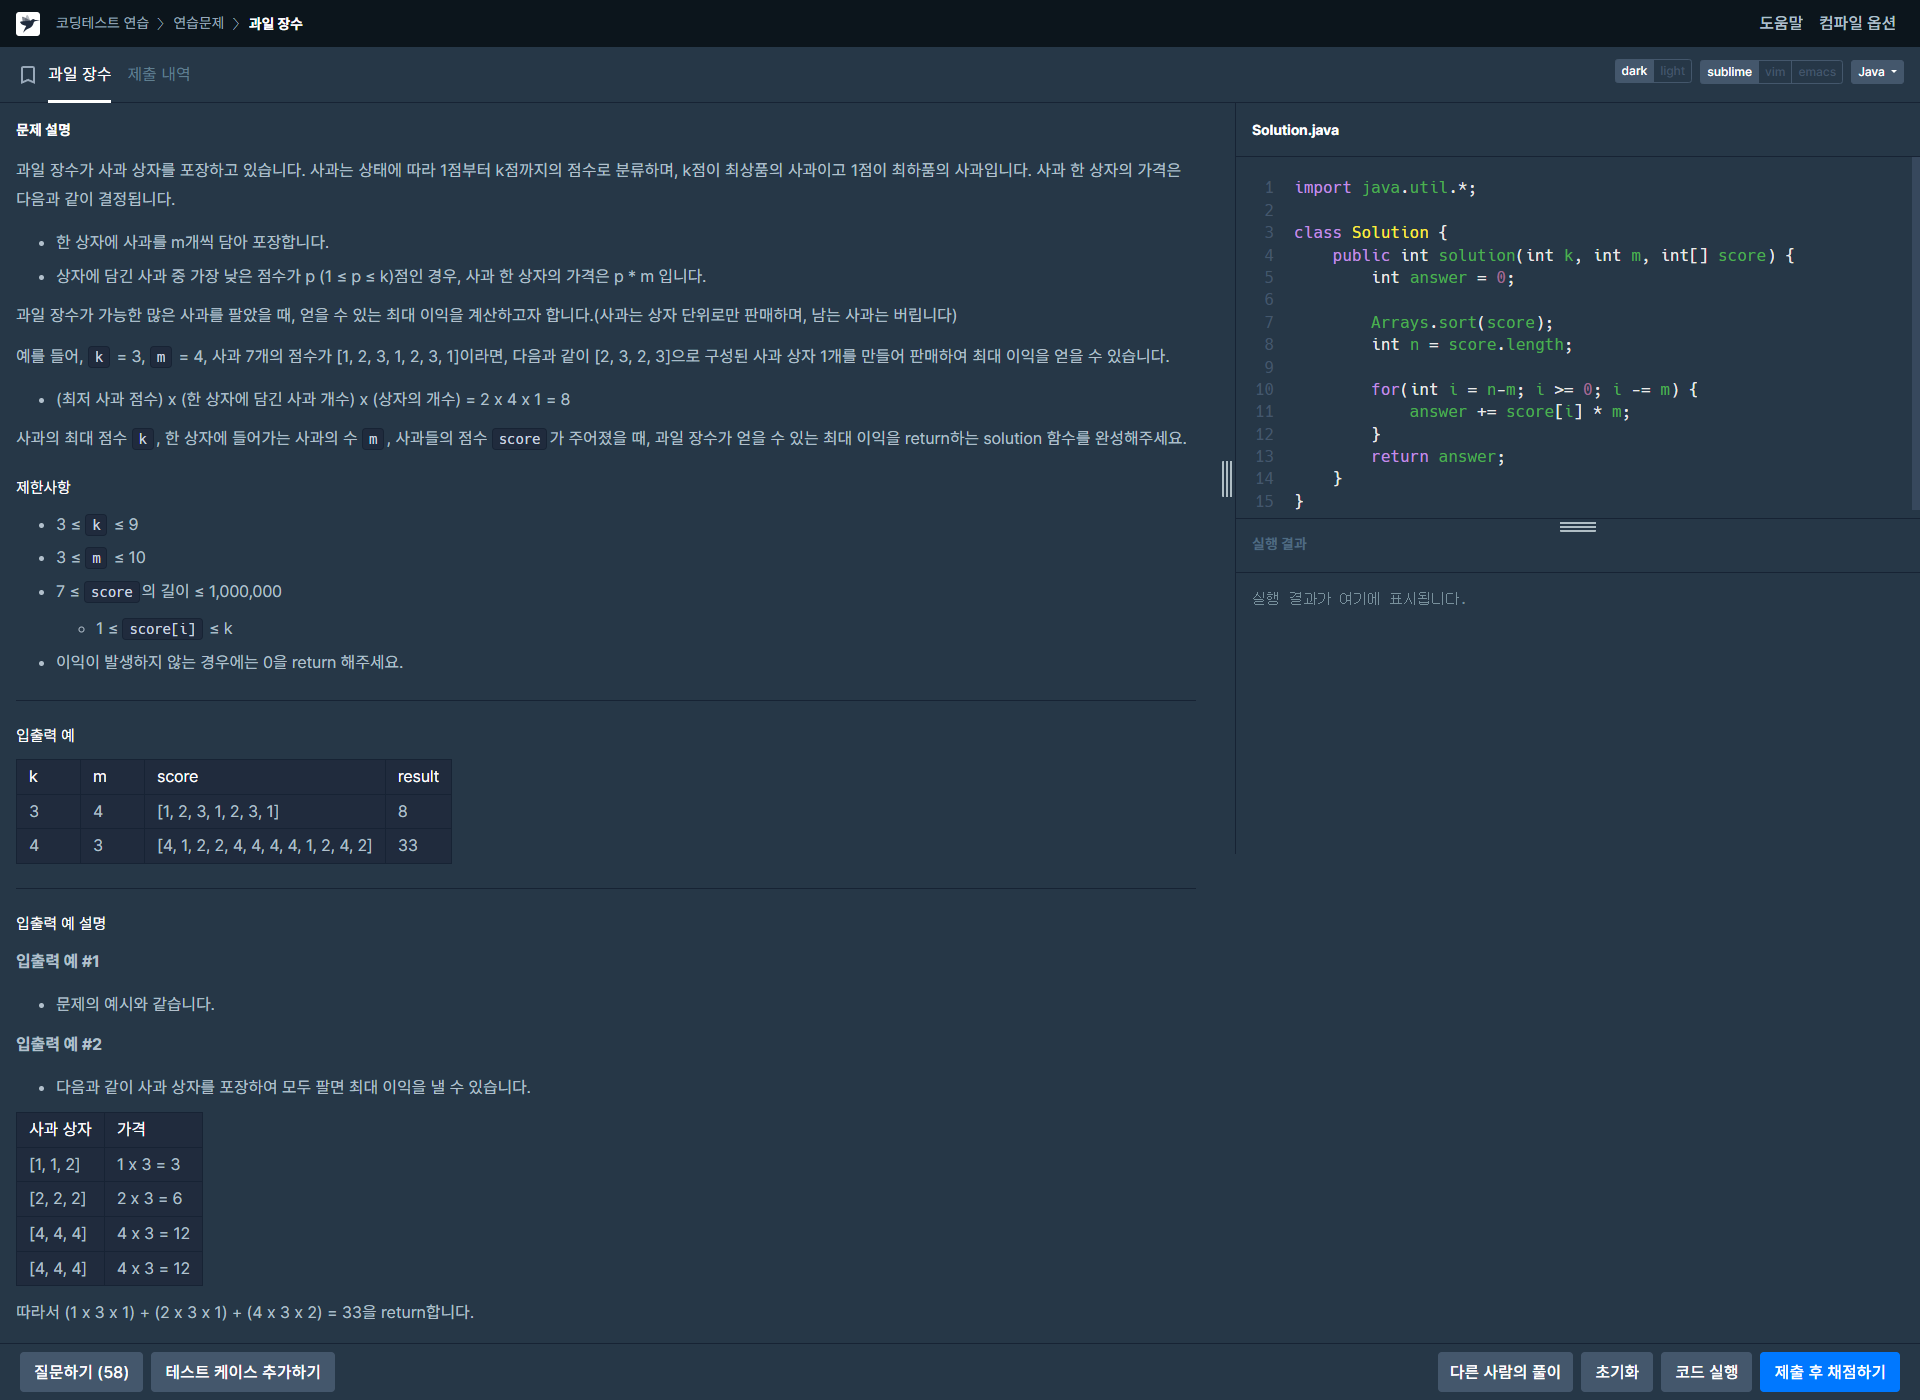
Task: Click 테스트 케이스 추가하기 button
Action: 243,1372
